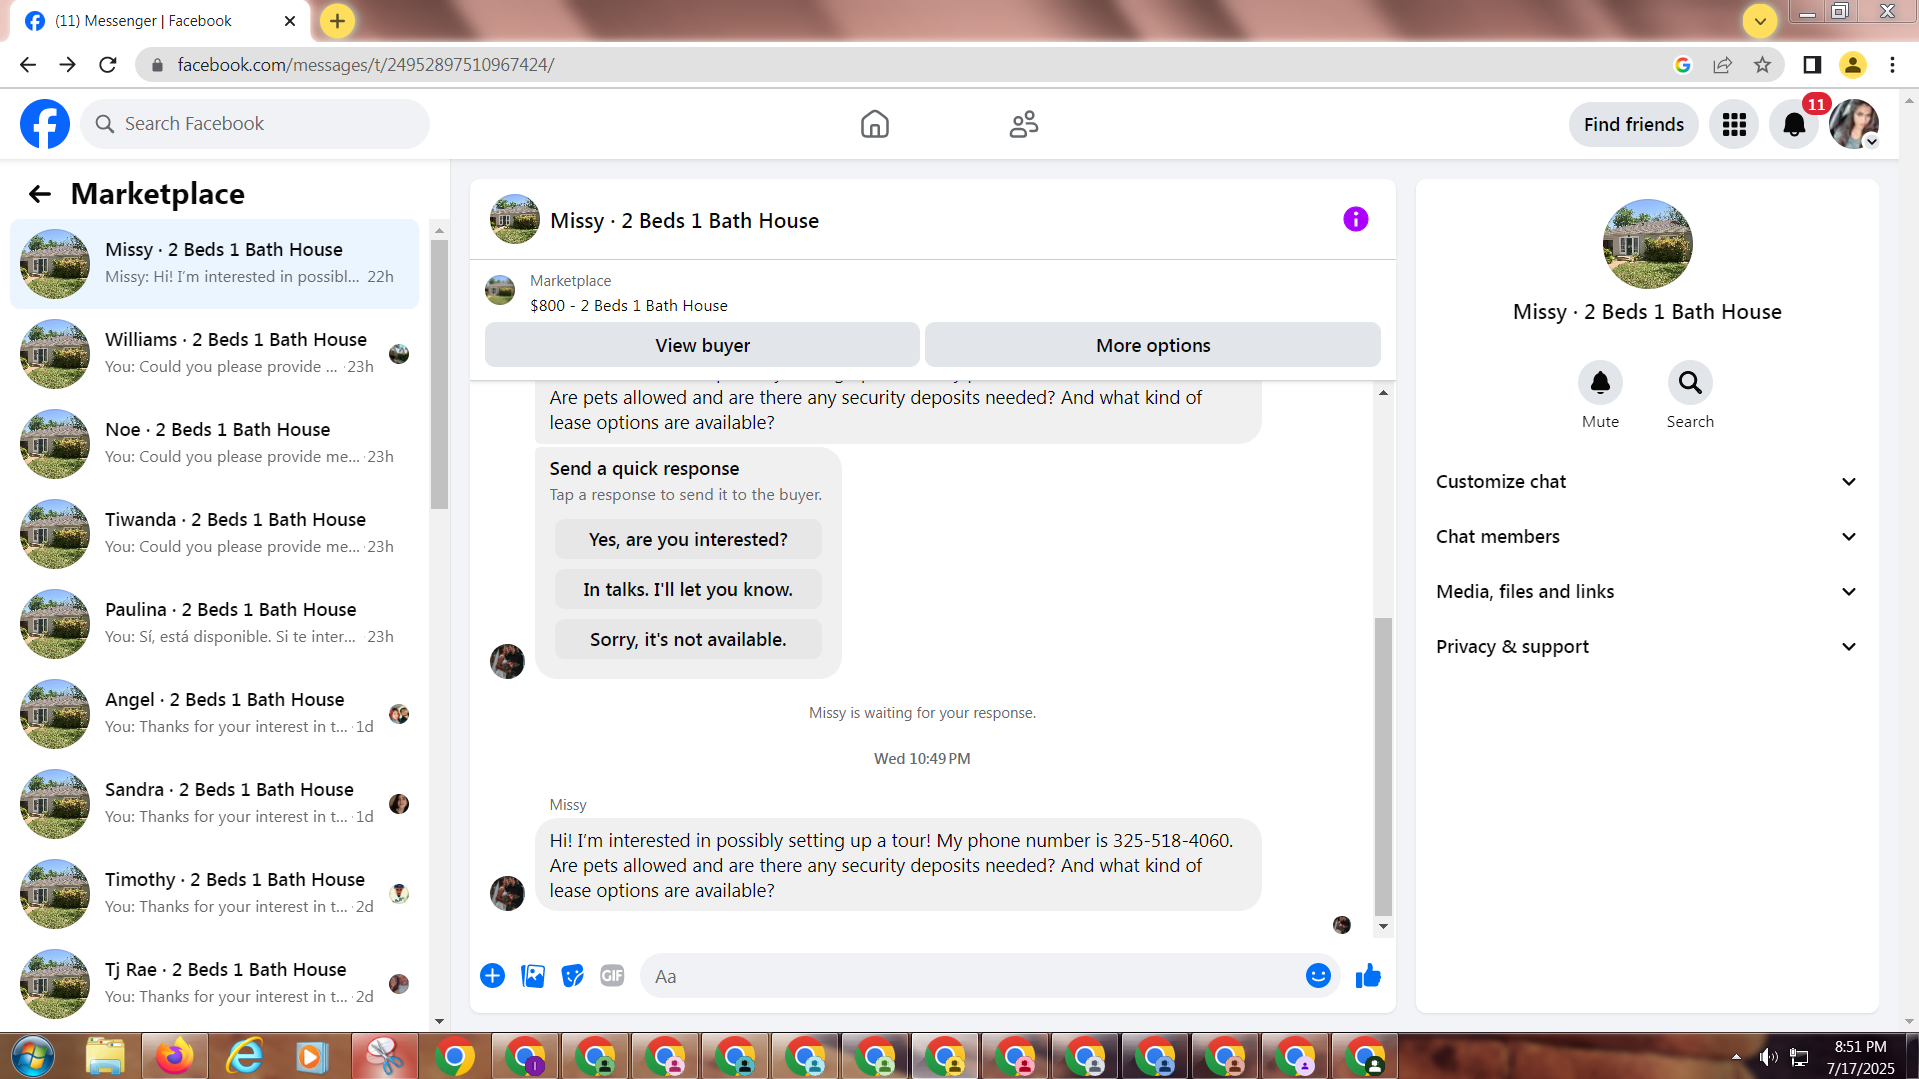The width and height of the screenshot is (1919, 1079).
Task: Expand Media, files and links section
Action: point(1647,592)
